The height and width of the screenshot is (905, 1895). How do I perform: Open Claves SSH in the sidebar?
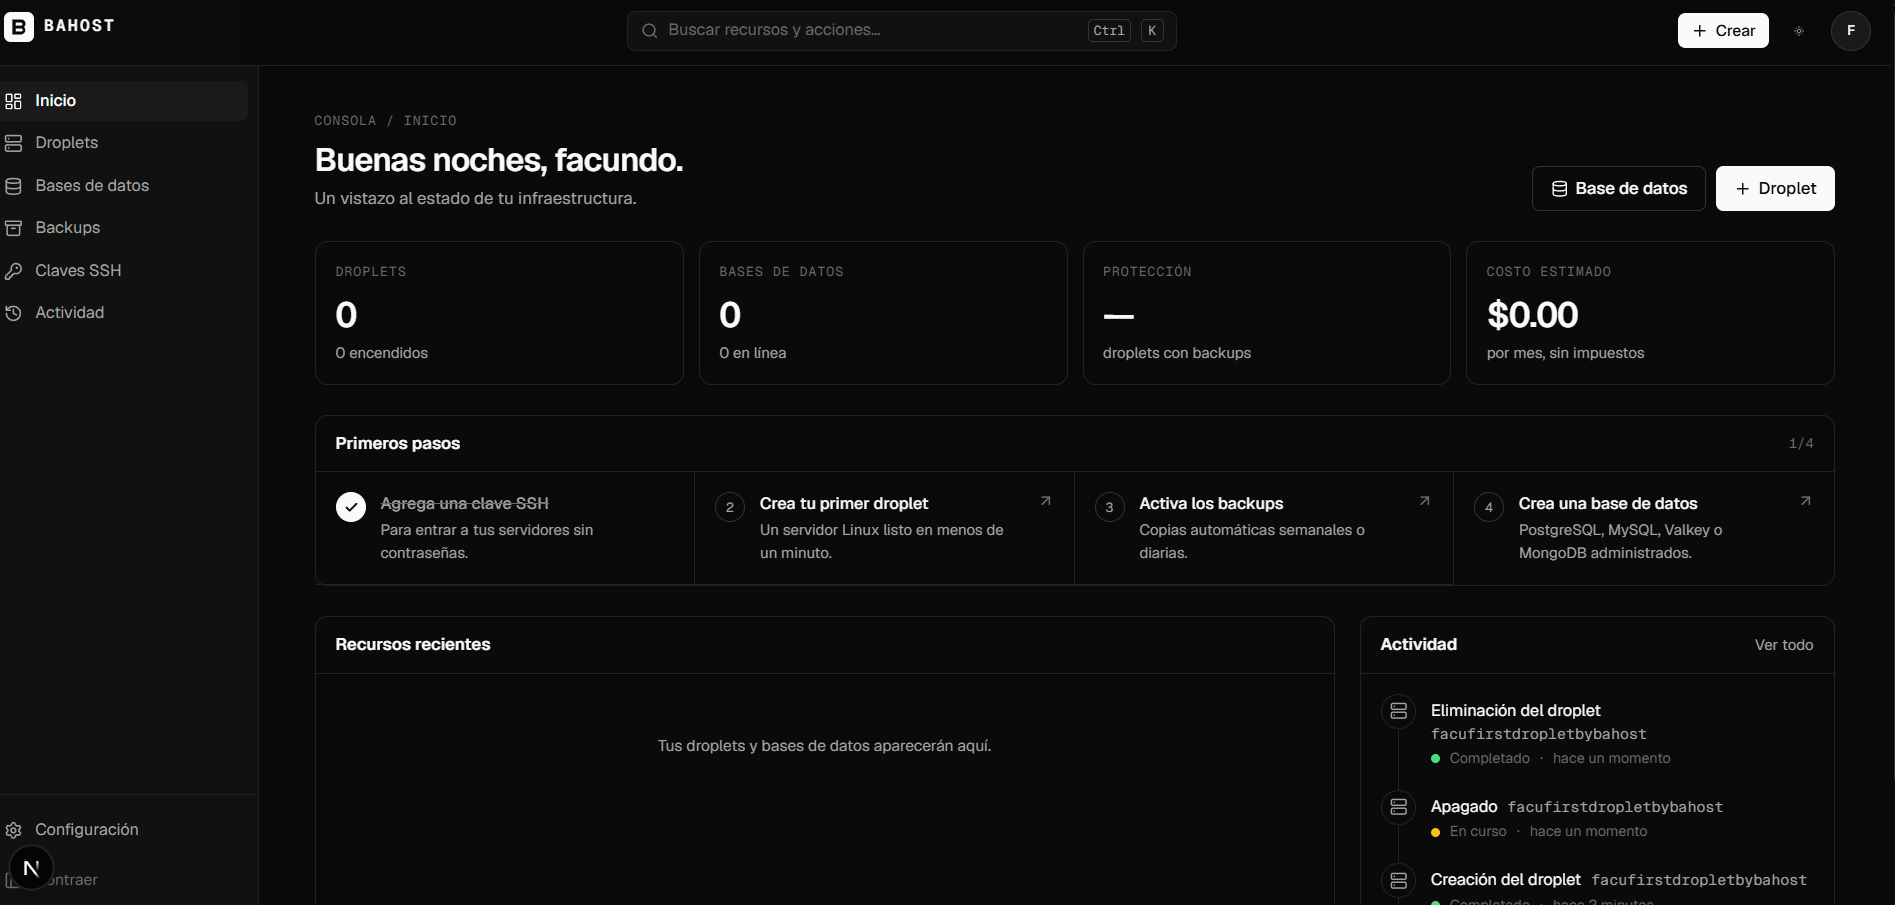click(x=124, y=271)
